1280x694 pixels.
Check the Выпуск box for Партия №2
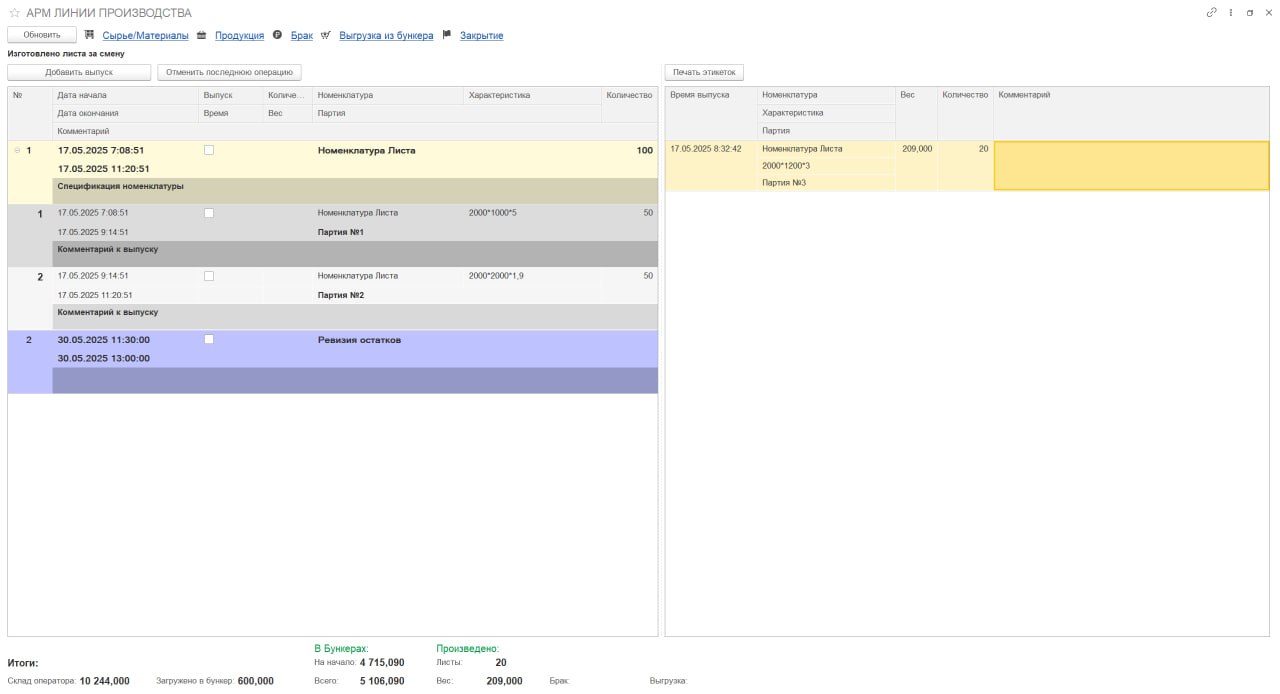pos(209,276)
